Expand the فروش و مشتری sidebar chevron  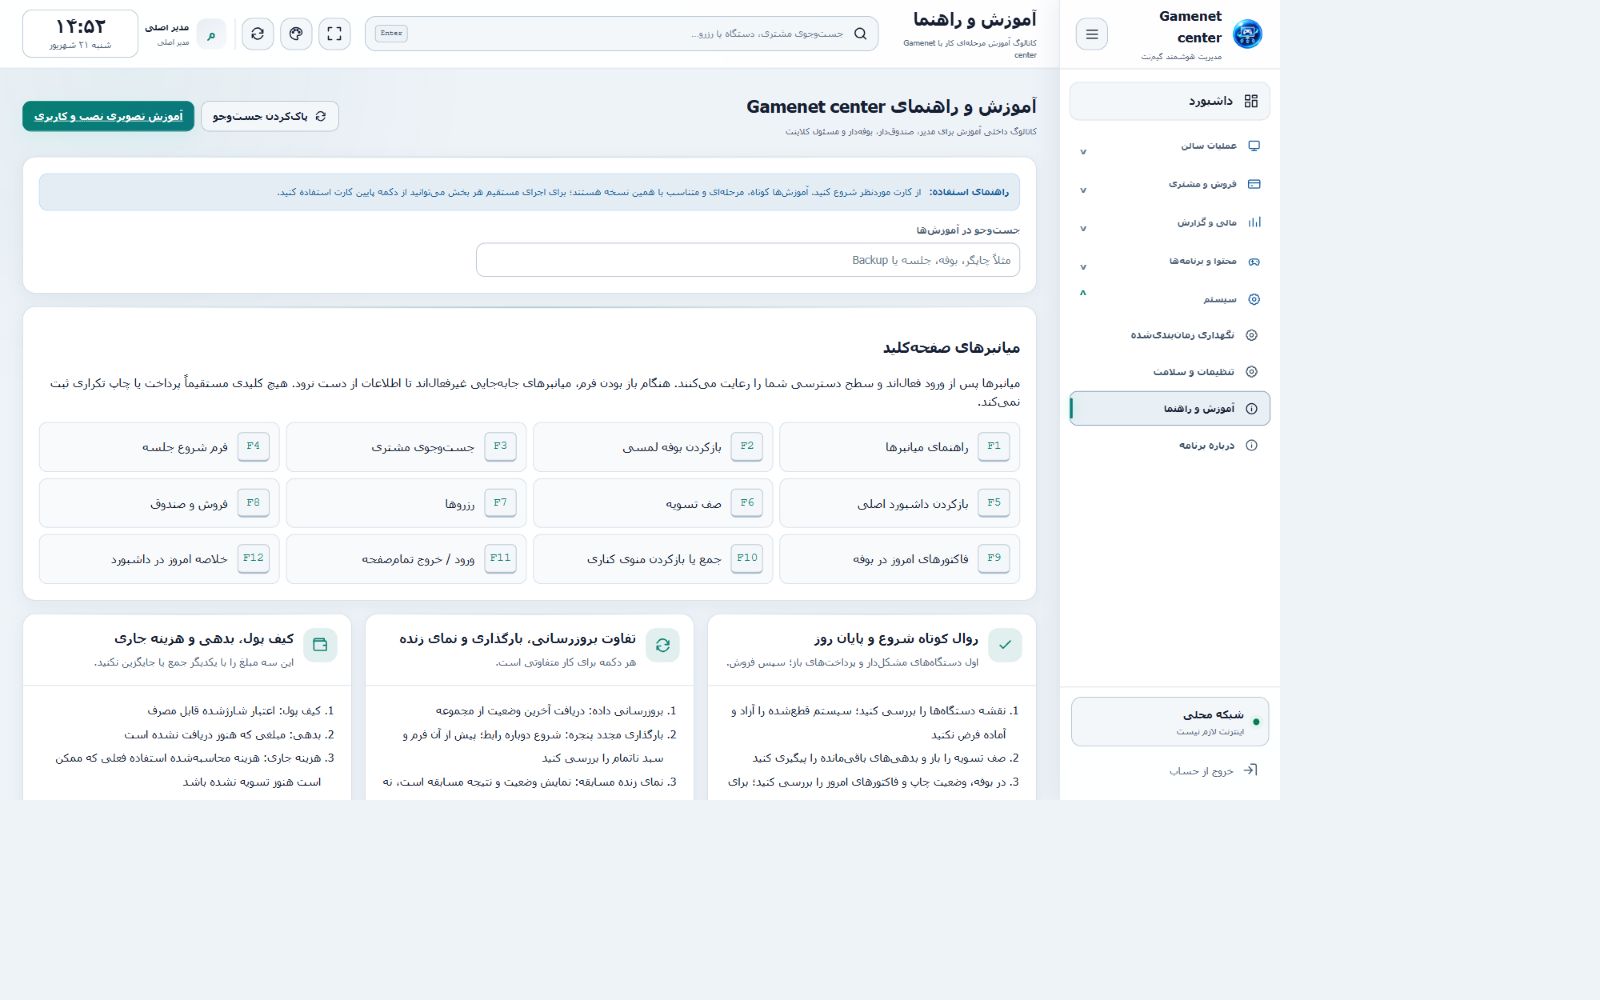tap(1083, 190)
